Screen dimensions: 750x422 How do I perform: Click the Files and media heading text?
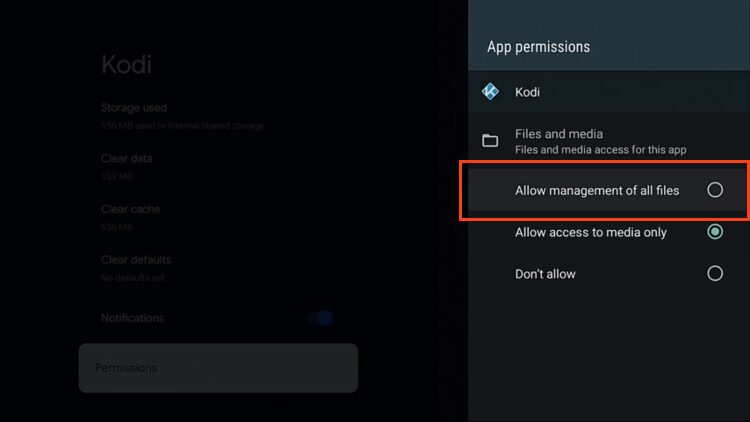(559, 134)
